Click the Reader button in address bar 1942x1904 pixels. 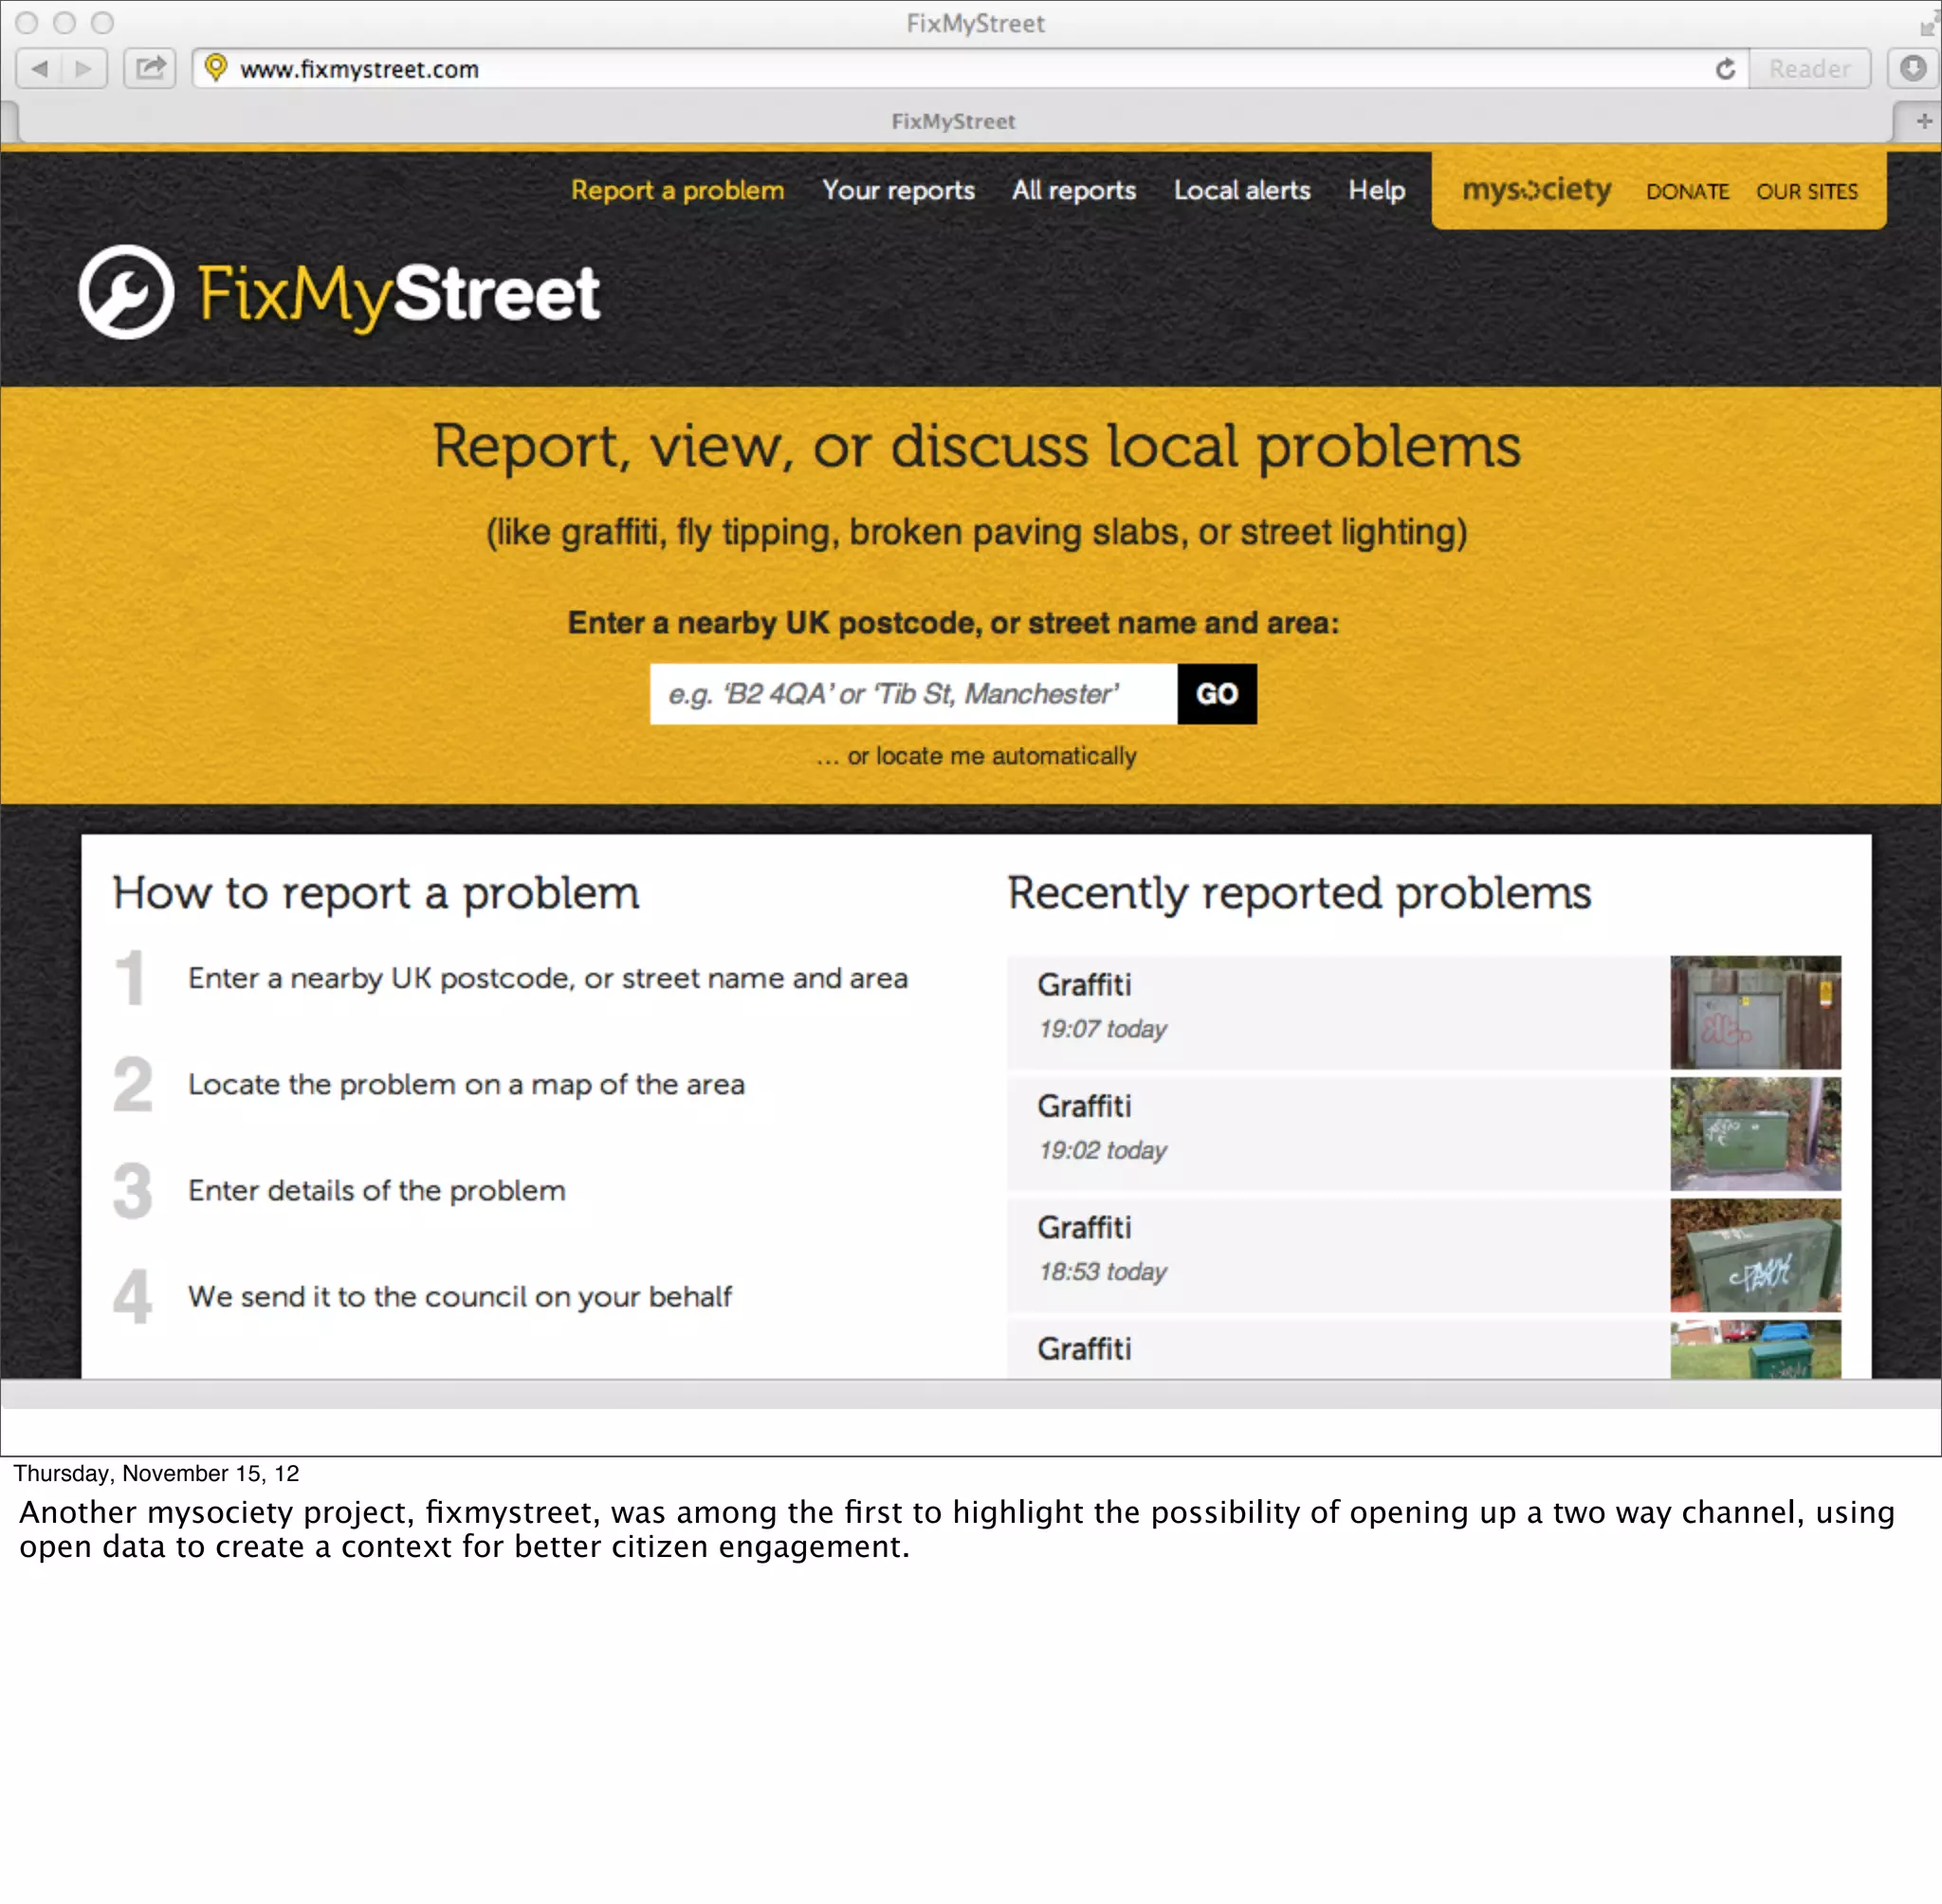[x=1809, y=69]
